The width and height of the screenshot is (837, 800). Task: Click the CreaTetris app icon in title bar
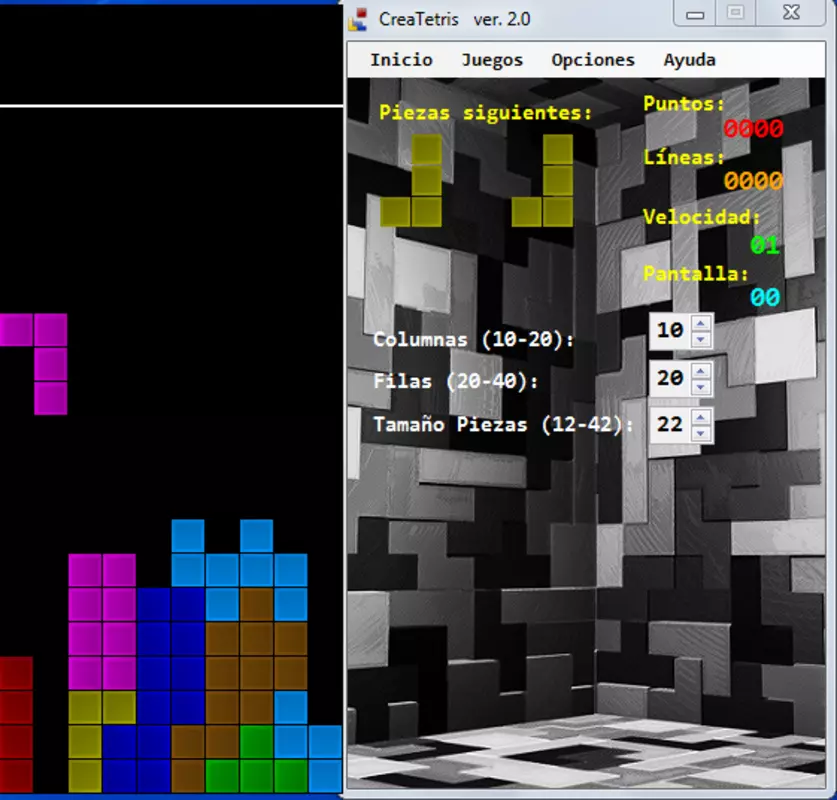pos(358,19)
